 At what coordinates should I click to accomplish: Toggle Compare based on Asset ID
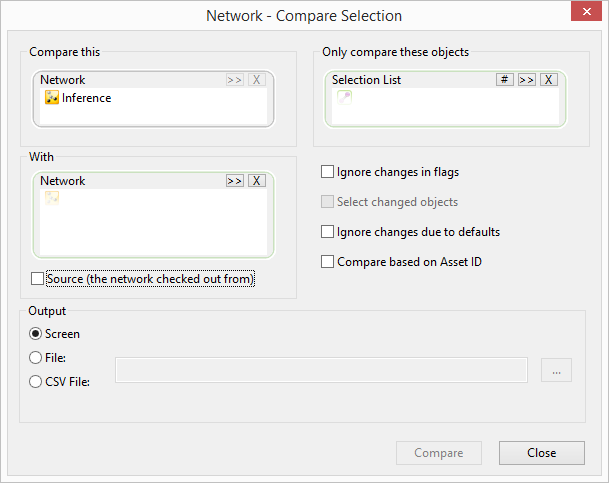tap(328, 262)
